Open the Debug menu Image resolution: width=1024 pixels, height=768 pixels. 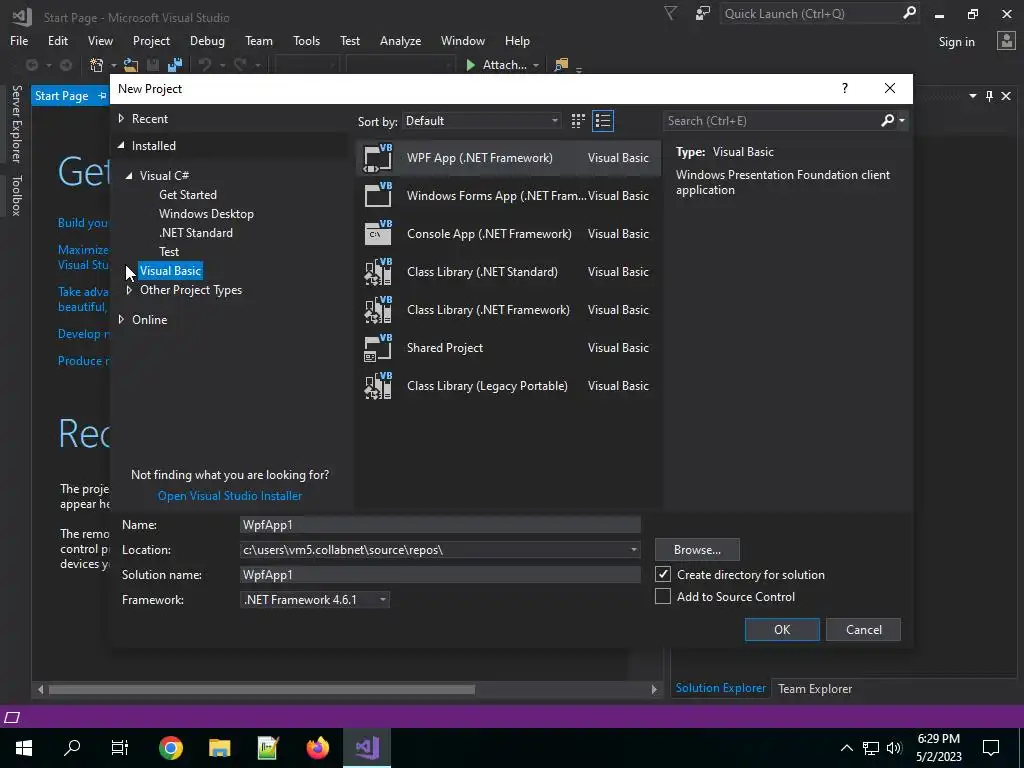207,40
